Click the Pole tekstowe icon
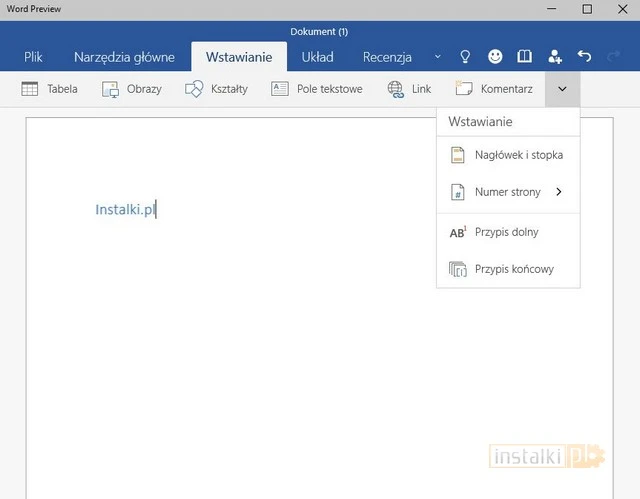 pos(280,89)
